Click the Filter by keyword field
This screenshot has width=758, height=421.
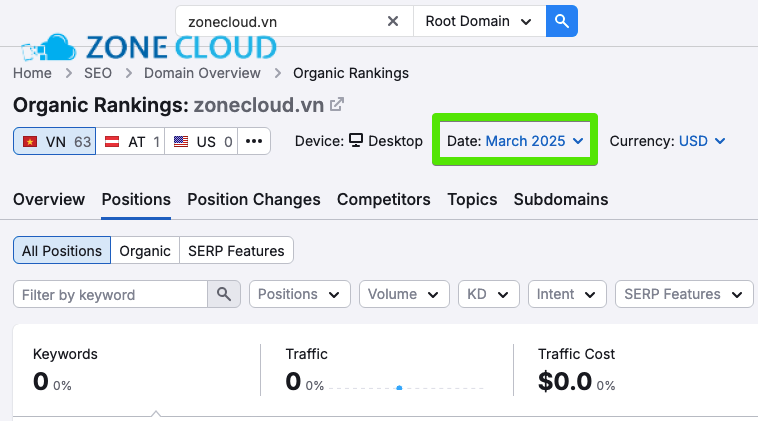pos(110,294)
